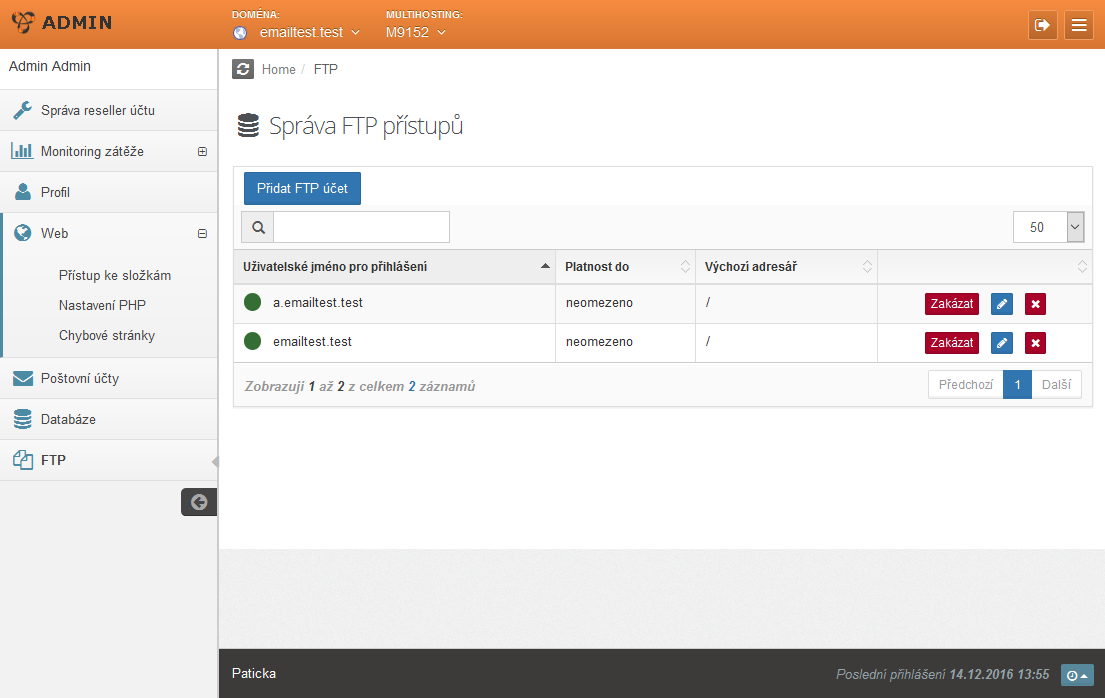Viewport: 1105px width, 698px height.
Task: Delete the a.emailtest.test FTP account
Action: [x=1035, y=303]
